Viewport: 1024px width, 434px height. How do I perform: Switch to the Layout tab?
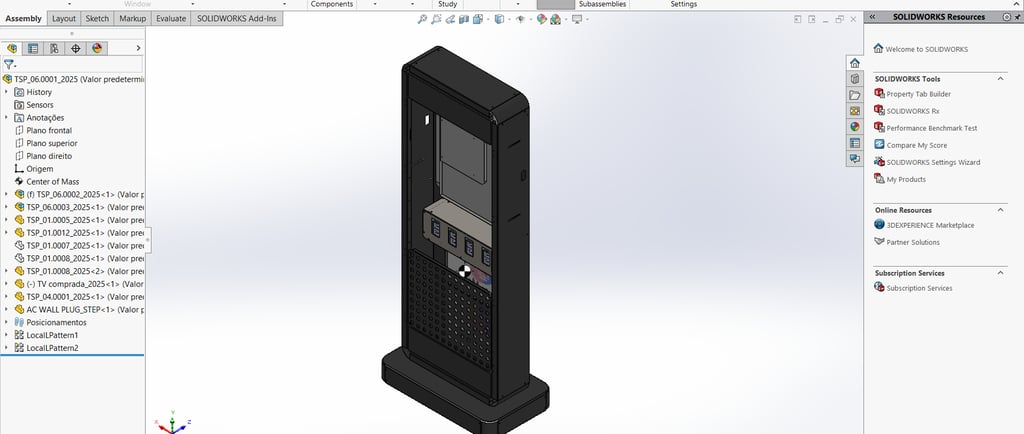pos(64,18)
